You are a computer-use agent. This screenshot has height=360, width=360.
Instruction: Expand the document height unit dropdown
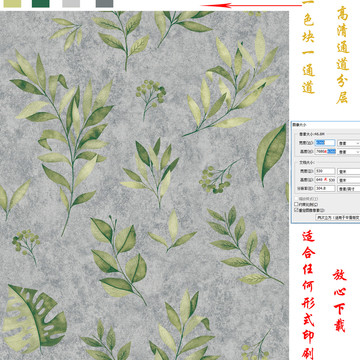point(349,180)
